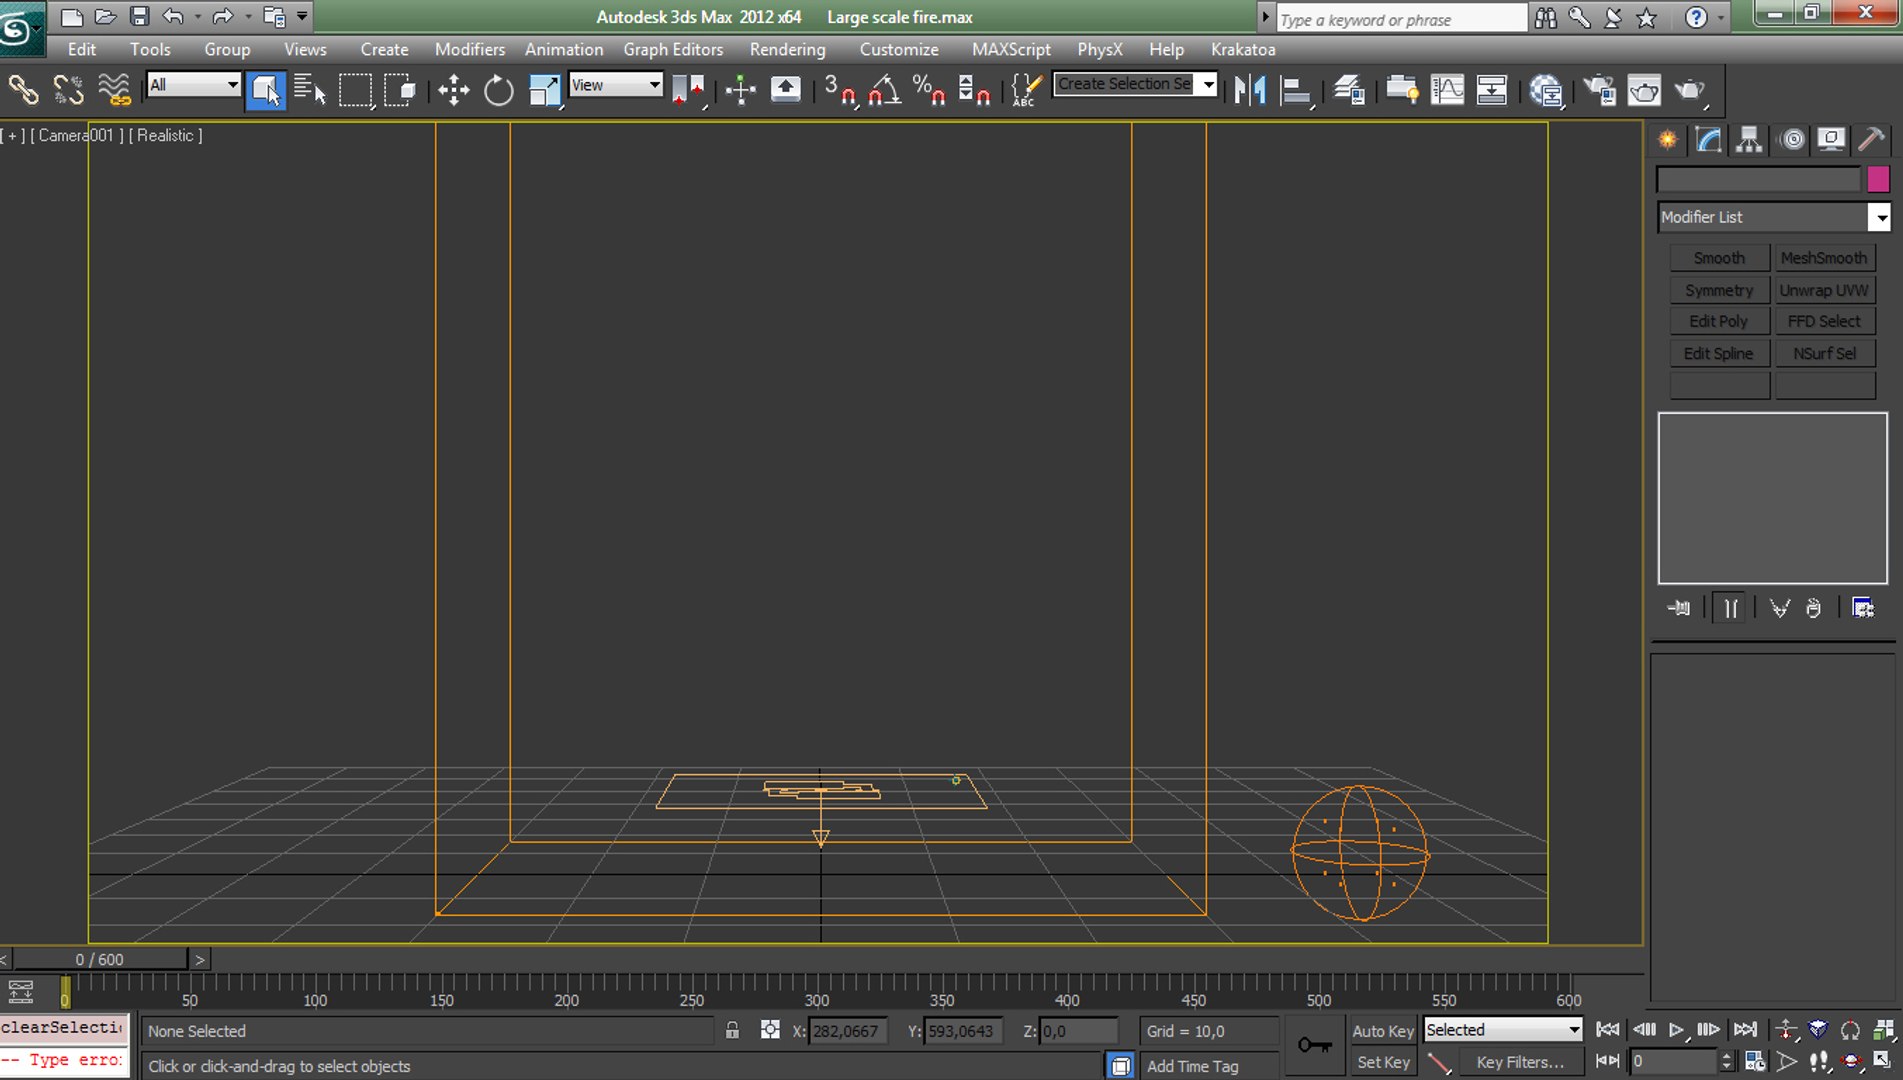The image size is (1903, 1080).
Task: Open the Graph Editors menu
Action: point(673,49)
